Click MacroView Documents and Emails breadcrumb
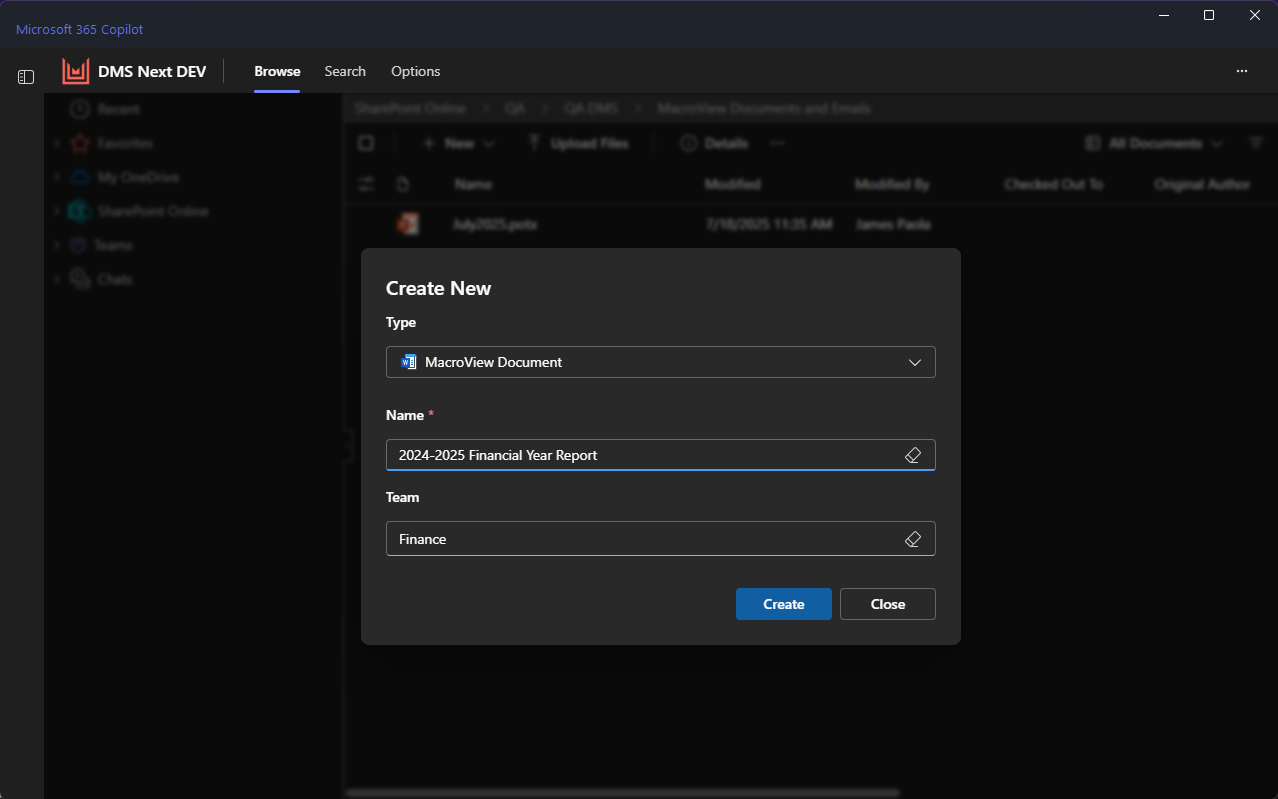The width and height of the screenshot is (1278, 799). point(764,108)
